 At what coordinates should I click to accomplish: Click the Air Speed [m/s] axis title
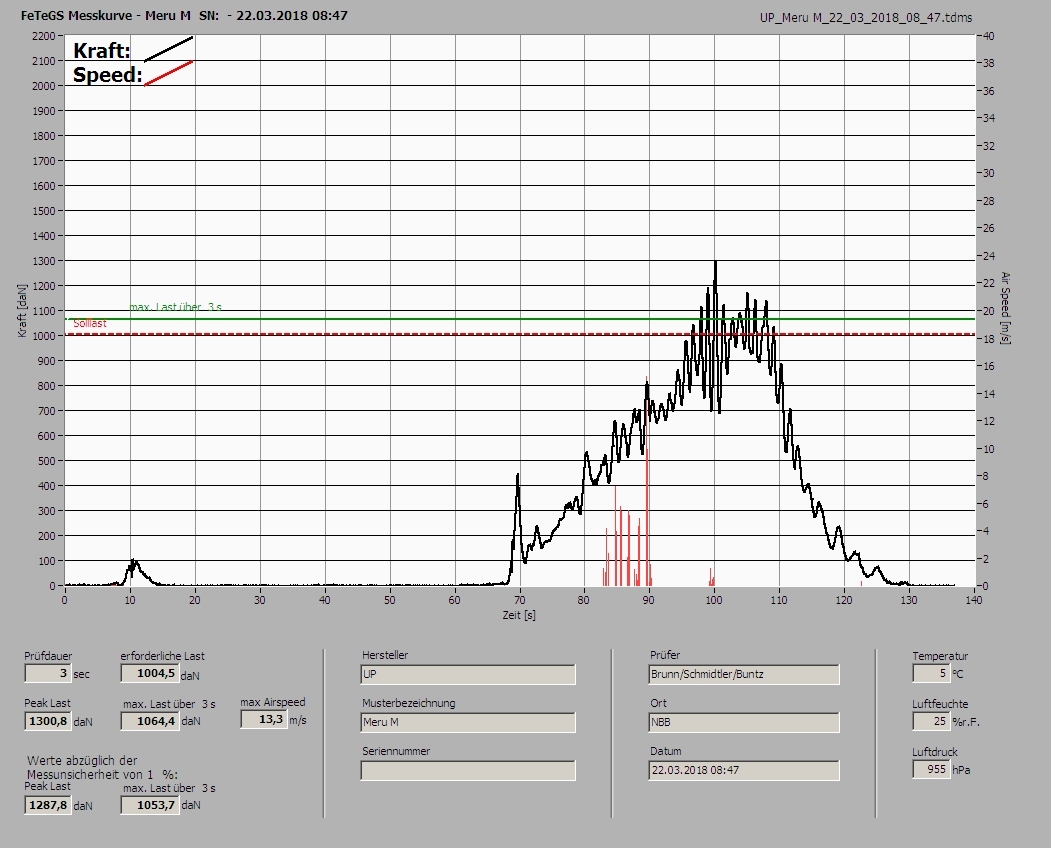click(x=1005, y=308)
